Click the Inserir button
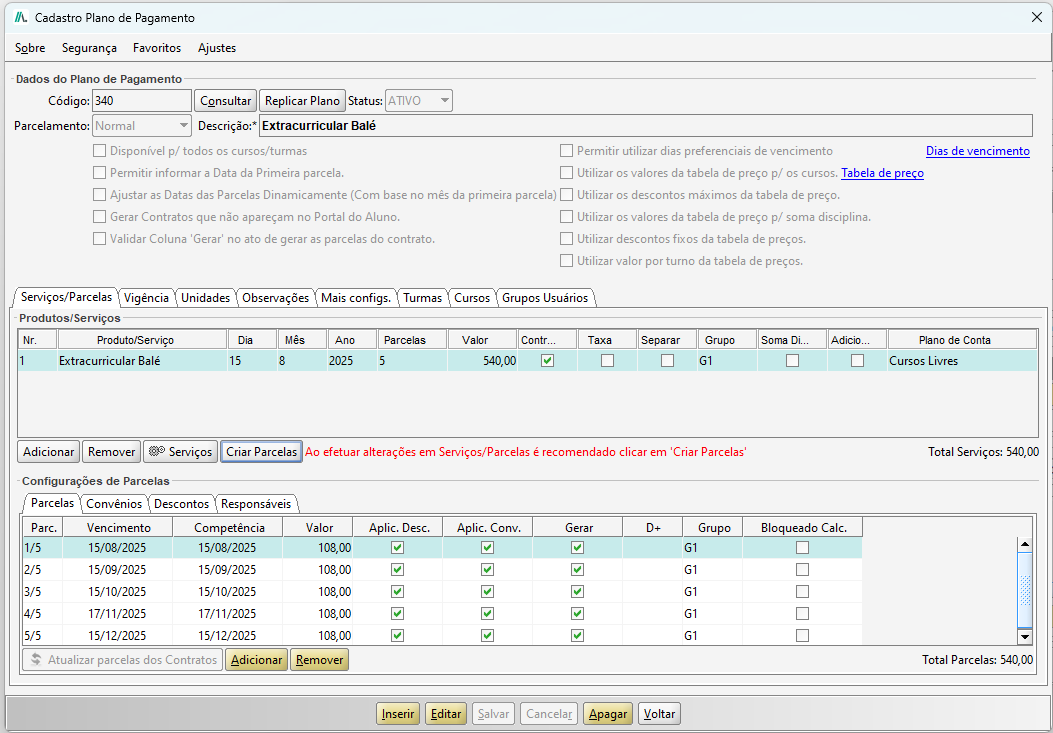 point(398,714)
